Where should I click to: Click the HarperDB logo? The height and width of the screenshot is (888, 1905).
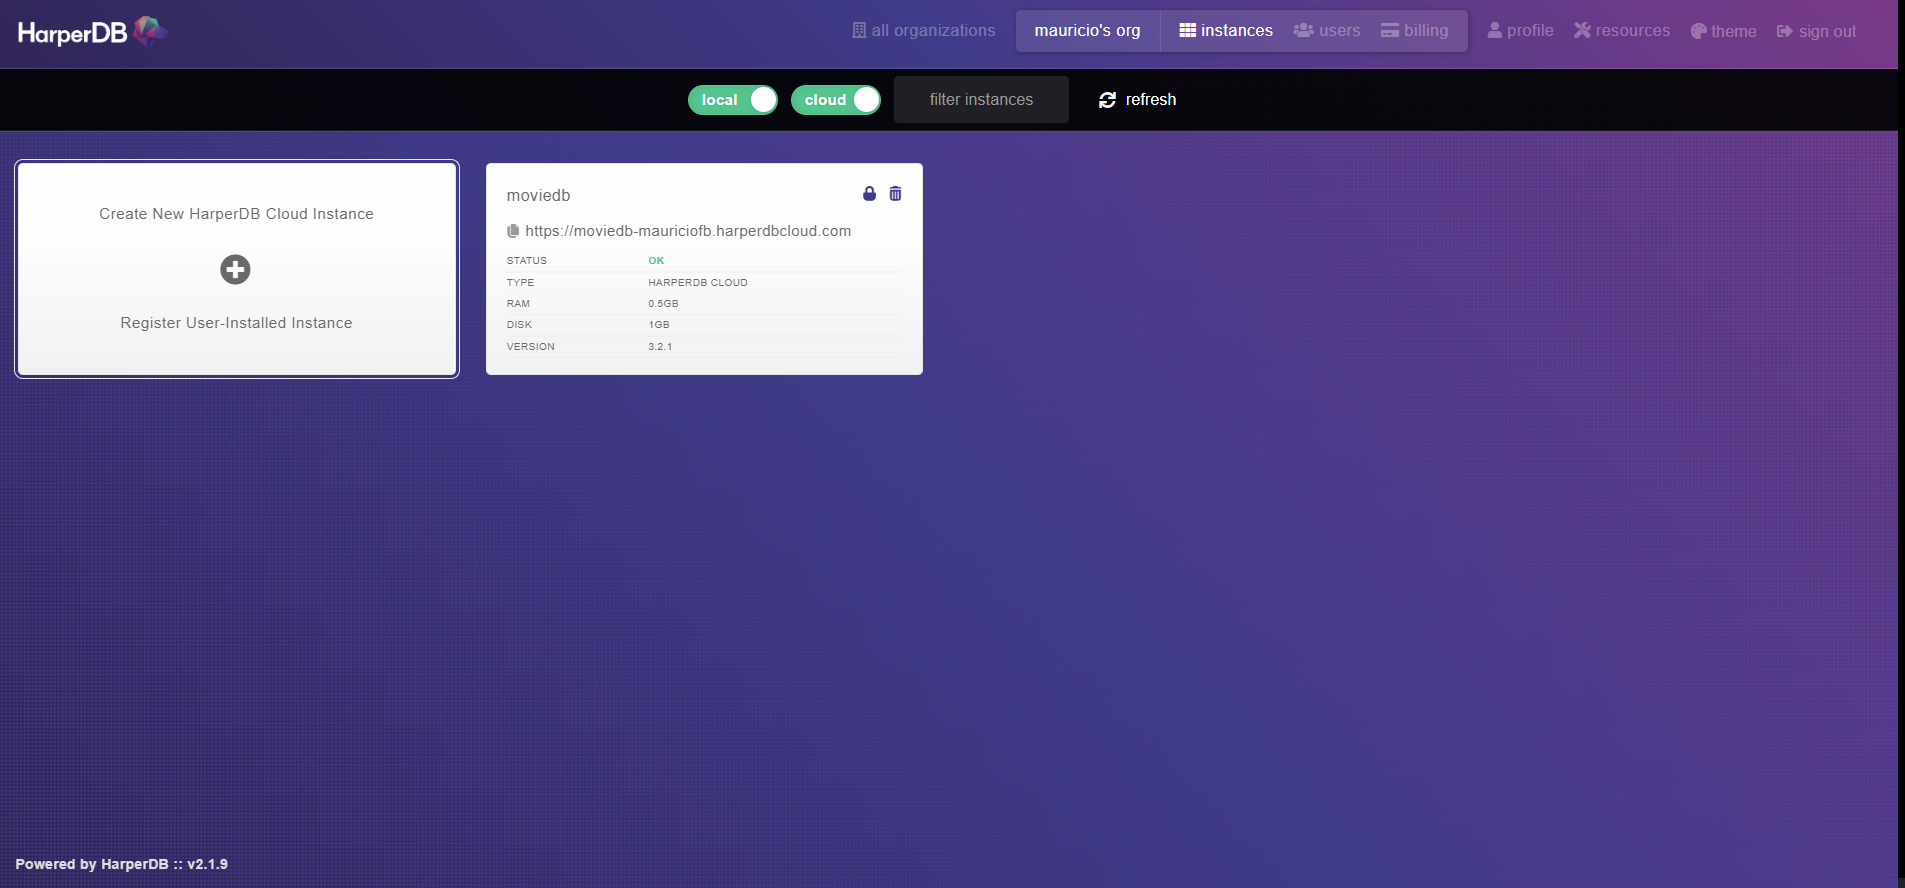coord(92,32)
